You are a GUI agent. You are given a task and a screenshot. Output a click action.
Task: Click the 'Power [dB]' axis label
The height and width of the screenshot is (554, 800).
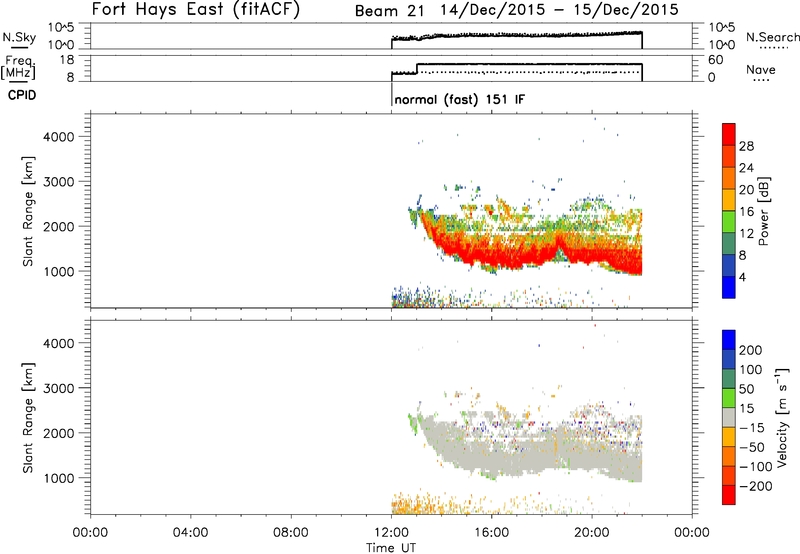[763, 211]
